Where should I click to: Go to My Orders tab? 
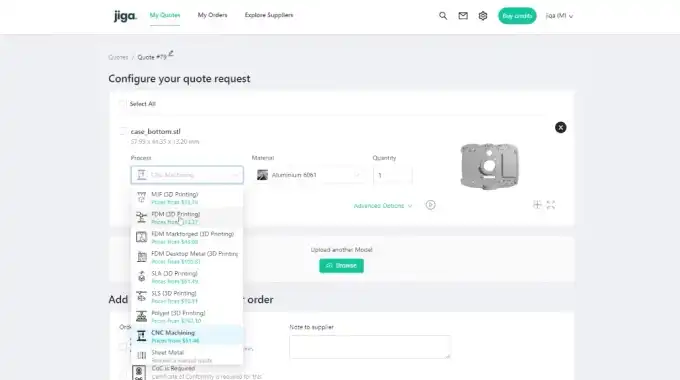212,15
